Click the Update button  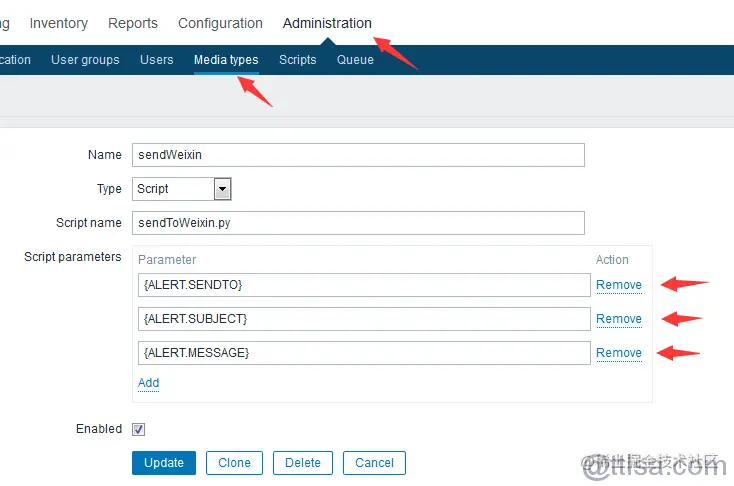click(x=164, y=463)
